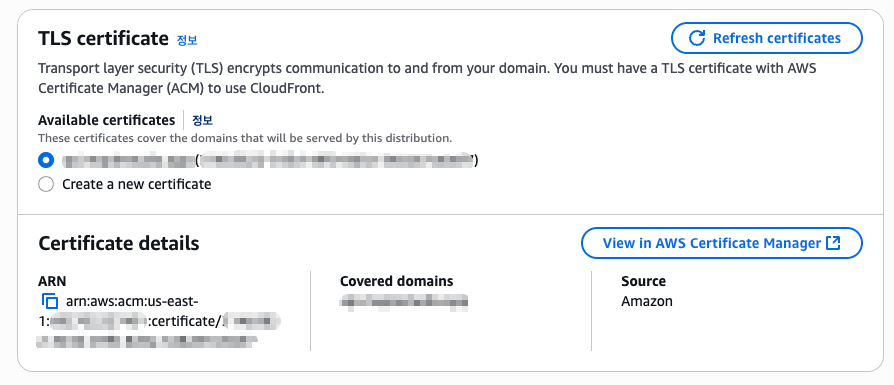Copy the certificate ARN using the copy icon

50,301
